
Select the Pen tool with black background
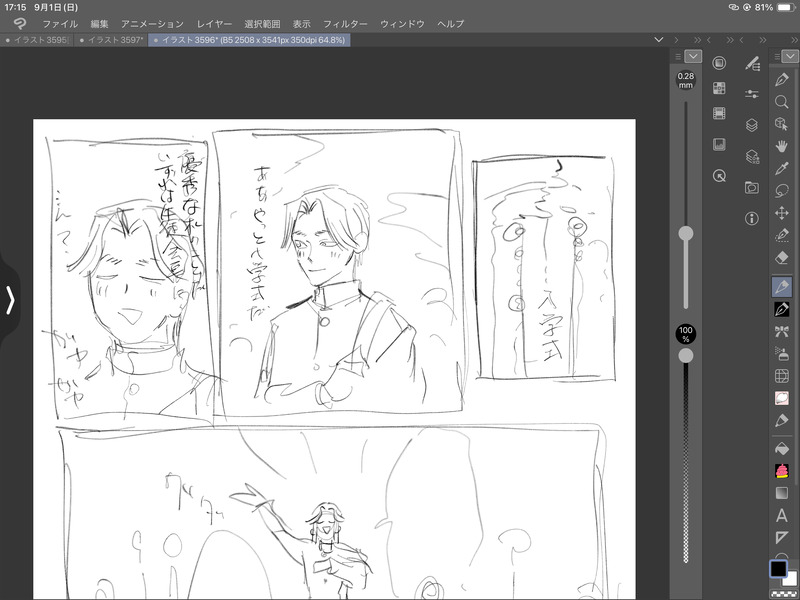pos(781,309)
